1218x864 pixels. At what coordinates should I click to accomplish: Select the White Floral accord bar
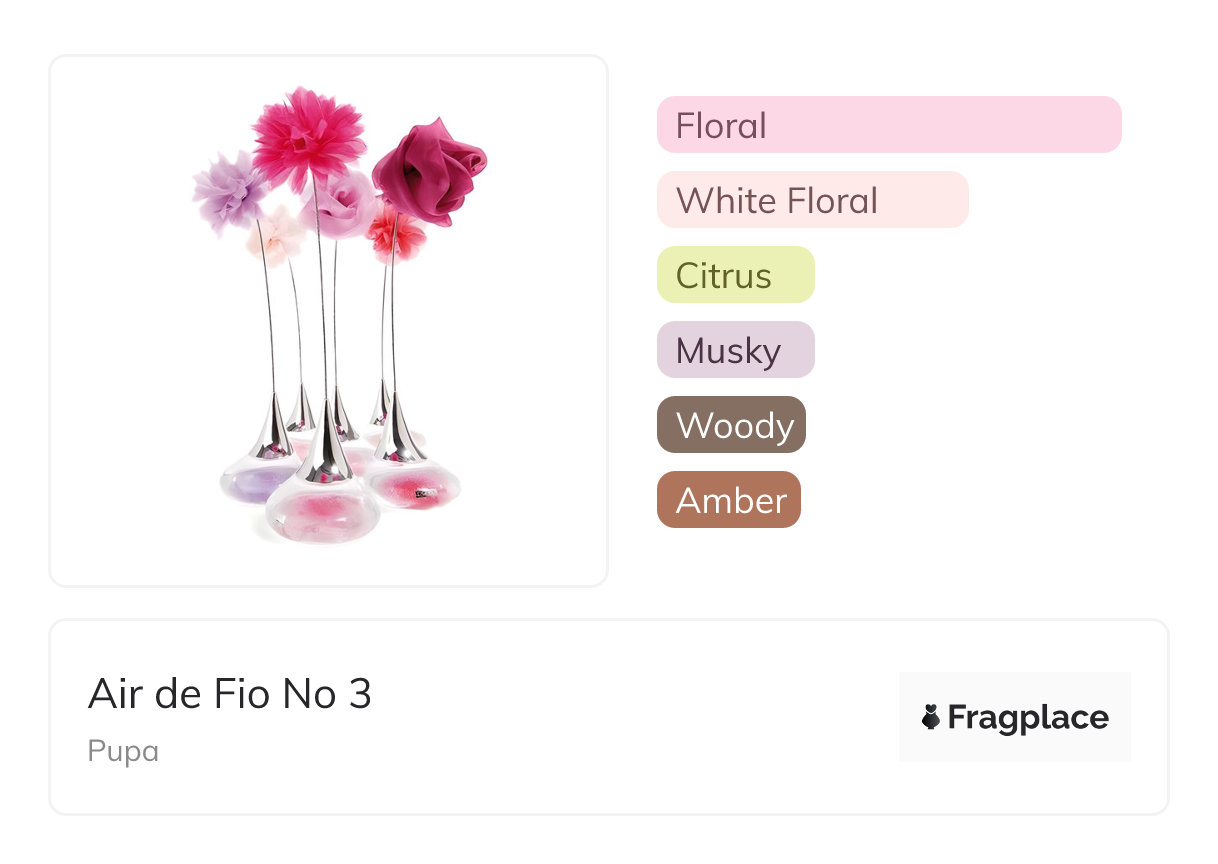[812, 200]
